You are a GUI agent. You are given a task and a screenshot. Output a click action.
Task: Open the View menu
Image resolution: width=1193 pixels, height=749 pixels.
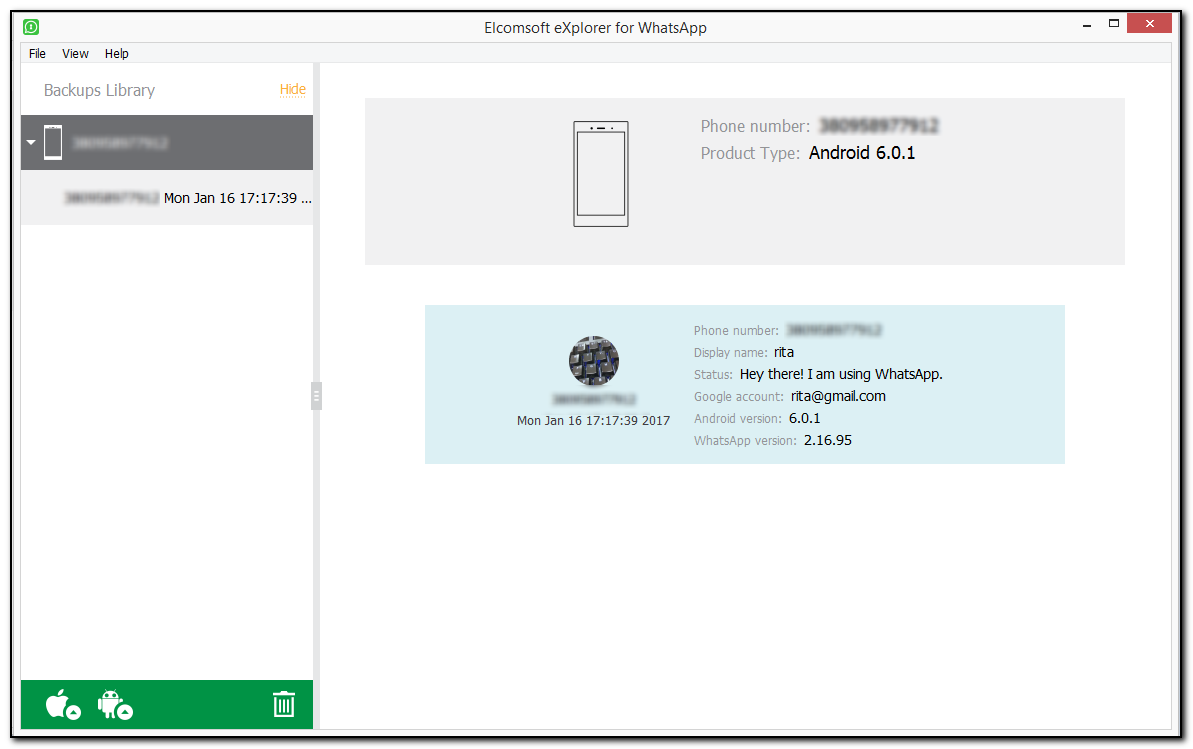coord(75,54)
